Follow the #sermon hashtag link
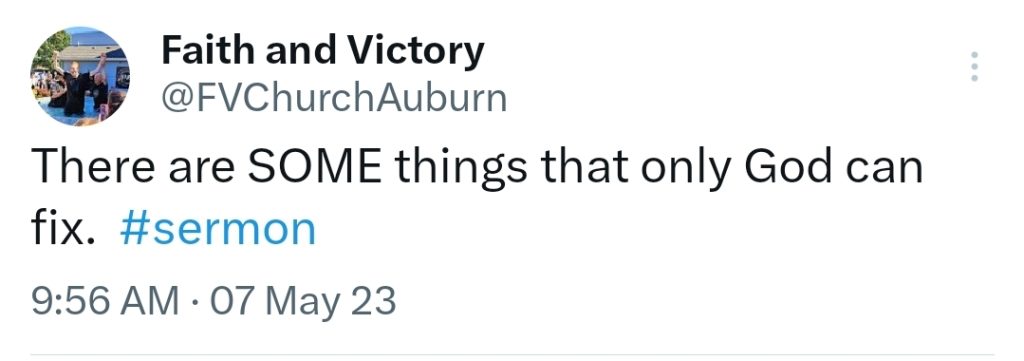This screenshot has height=361, width=1024. tap(217, 230)
